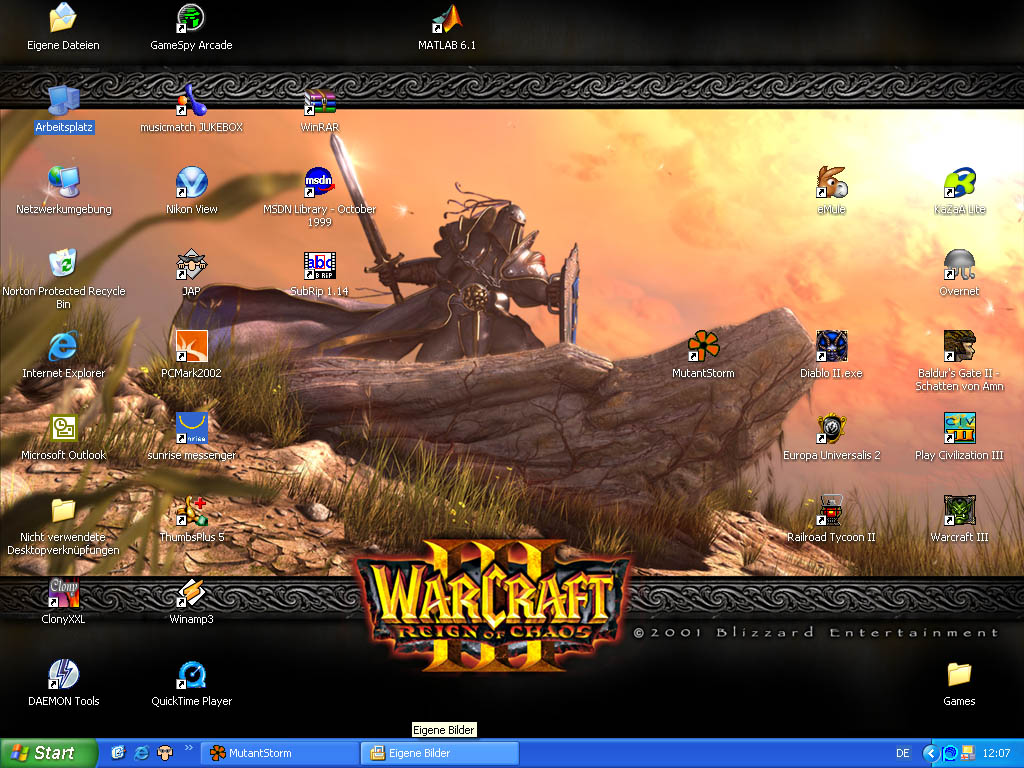The height and width of the screenshot is (768, 1024).
Task: Switch to MutantStorm taskbar button
Action: (279, 753)
